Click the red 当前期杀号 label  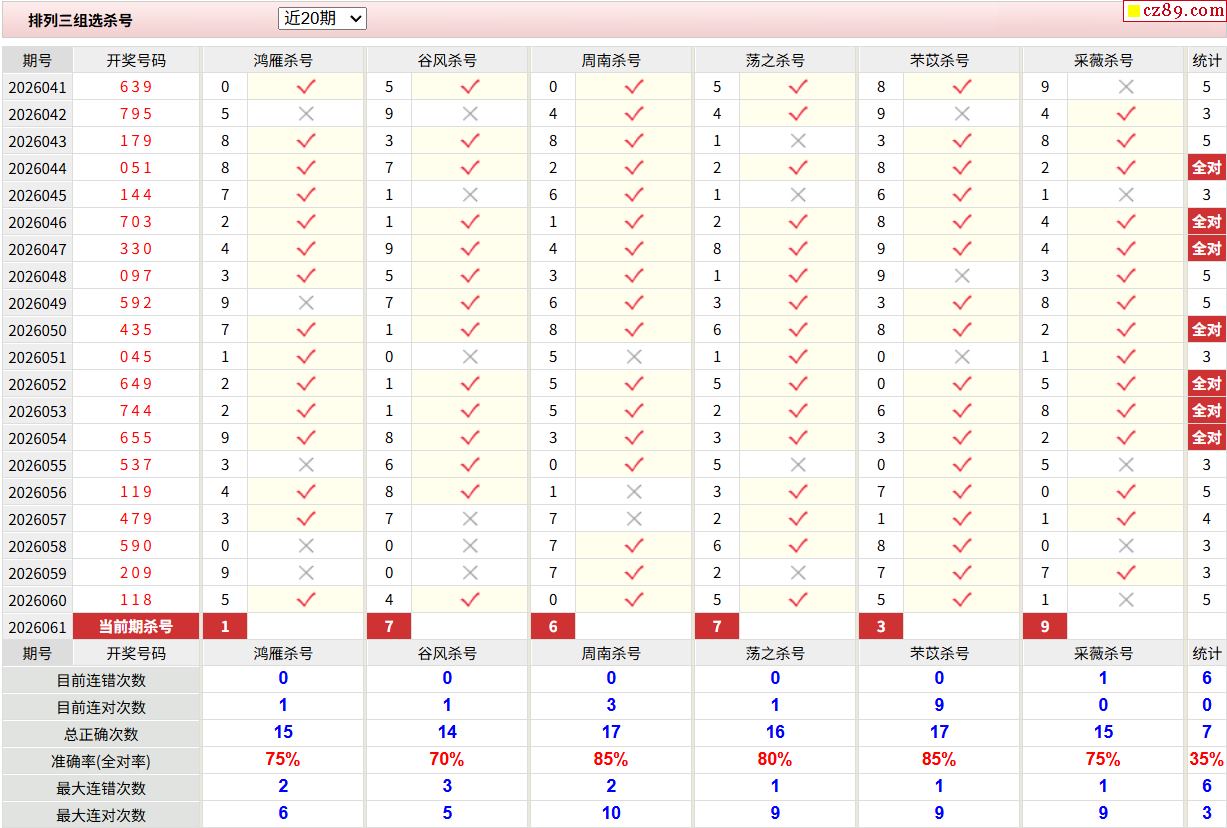coord(136,627)
